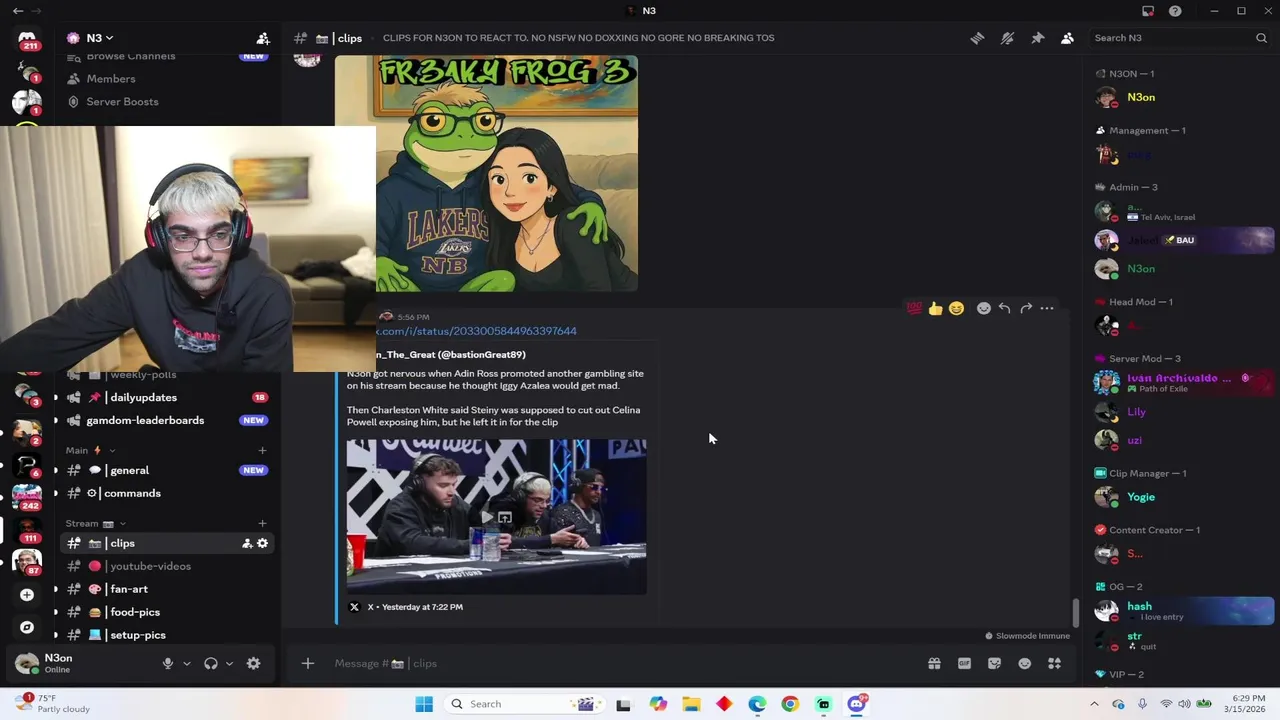Open microphone input options arrow

point(186,663)
